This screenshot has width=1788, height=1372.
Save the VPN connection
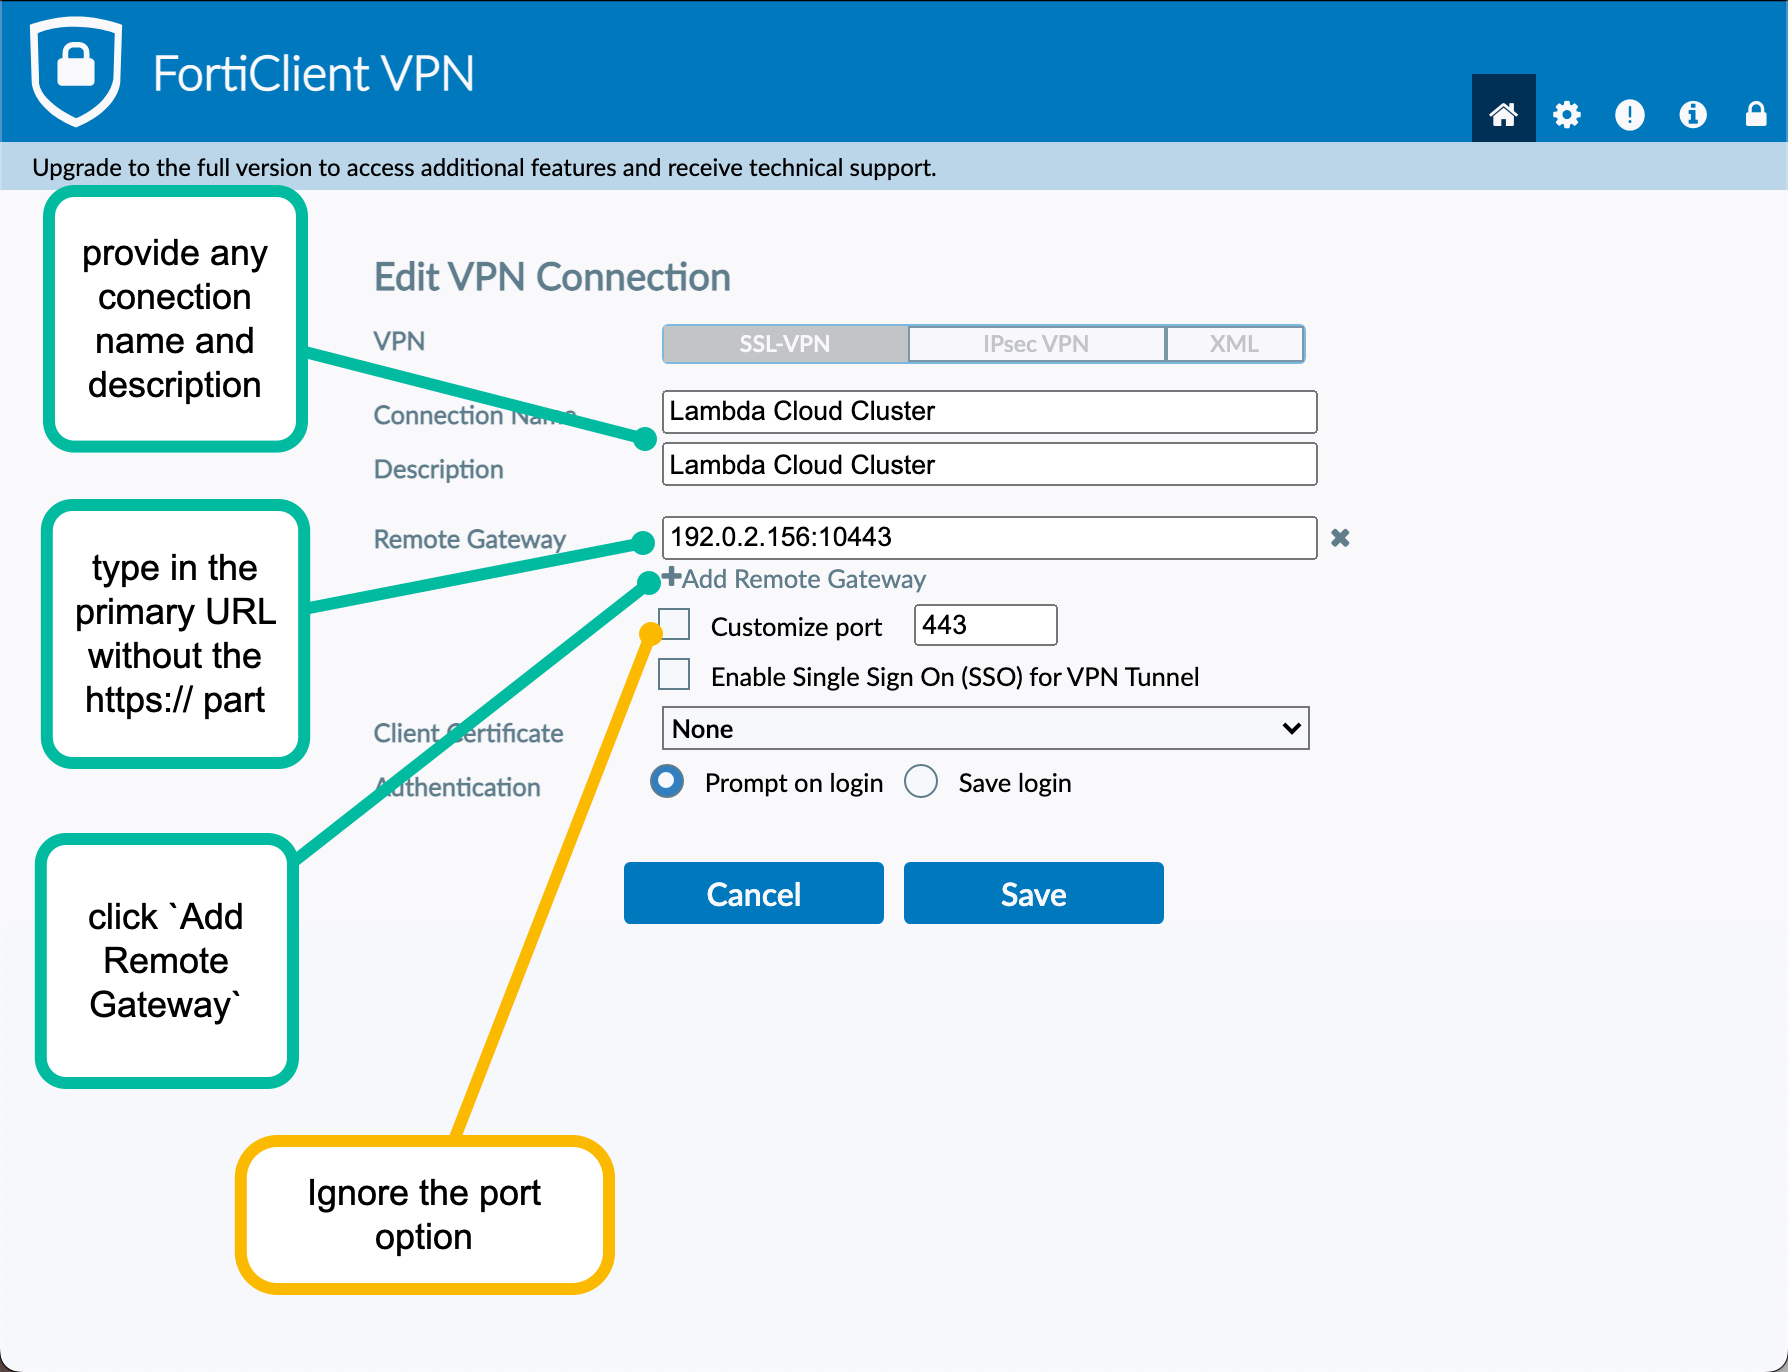(1033, 893)
